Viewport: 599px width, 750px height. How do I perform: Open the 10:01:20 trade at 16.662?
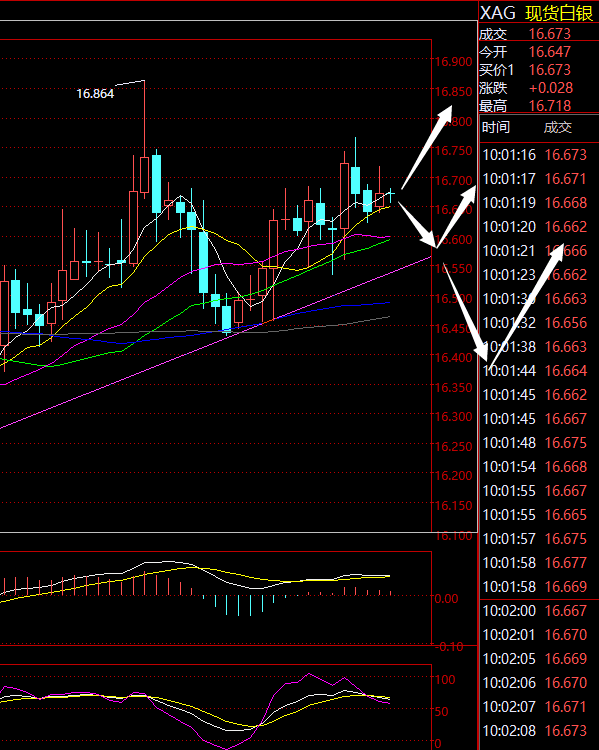coord(539,227)
